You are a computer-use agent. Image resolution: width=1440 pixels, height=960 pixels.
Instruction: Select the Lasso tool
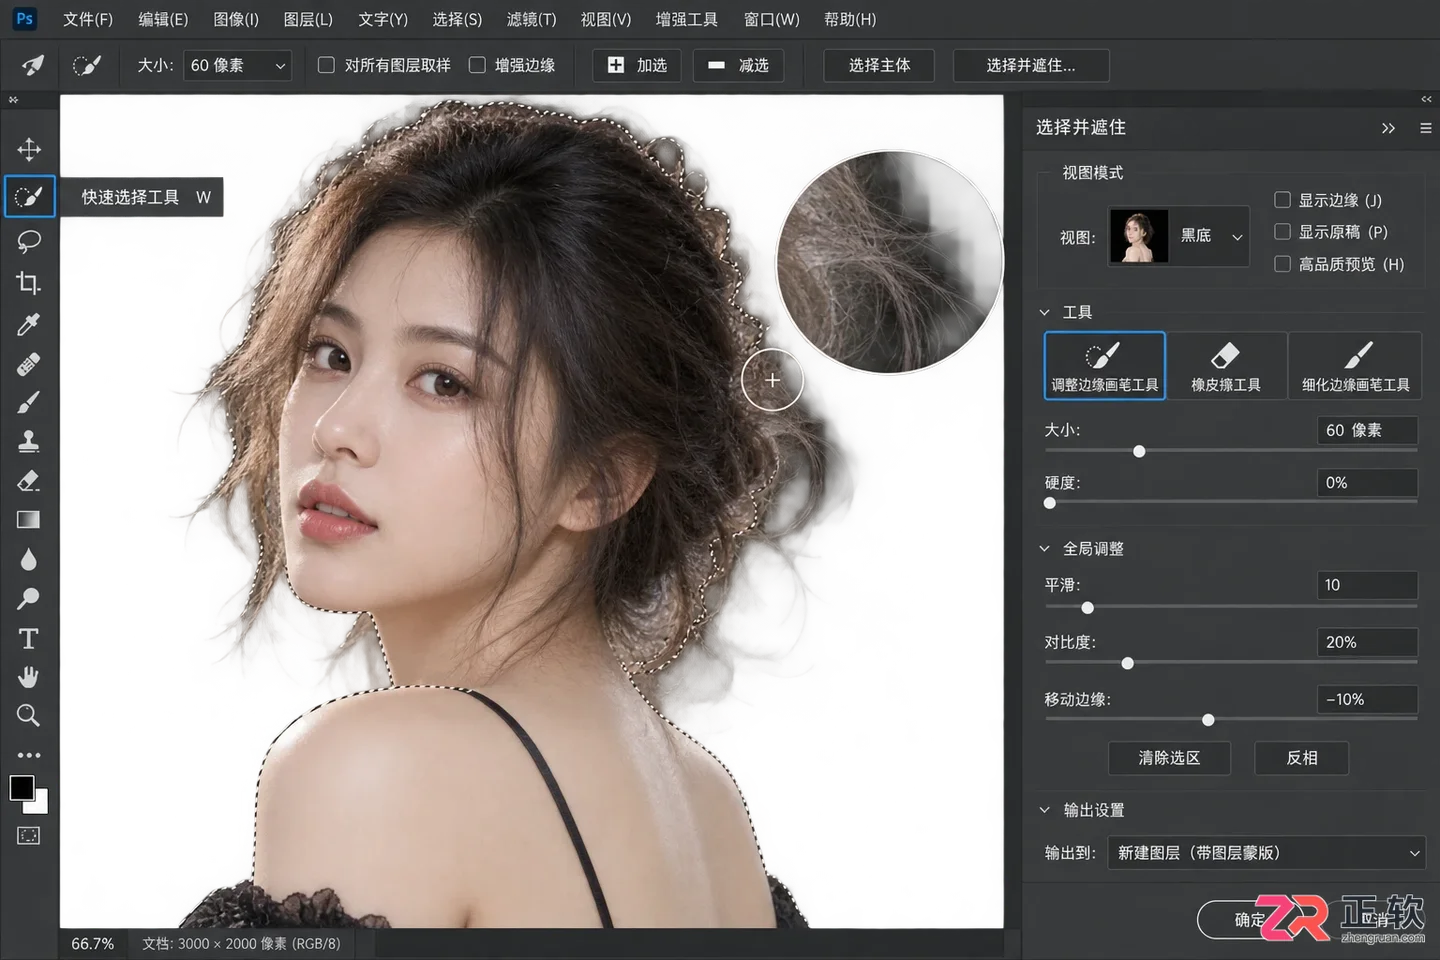[x=29, y=241]
